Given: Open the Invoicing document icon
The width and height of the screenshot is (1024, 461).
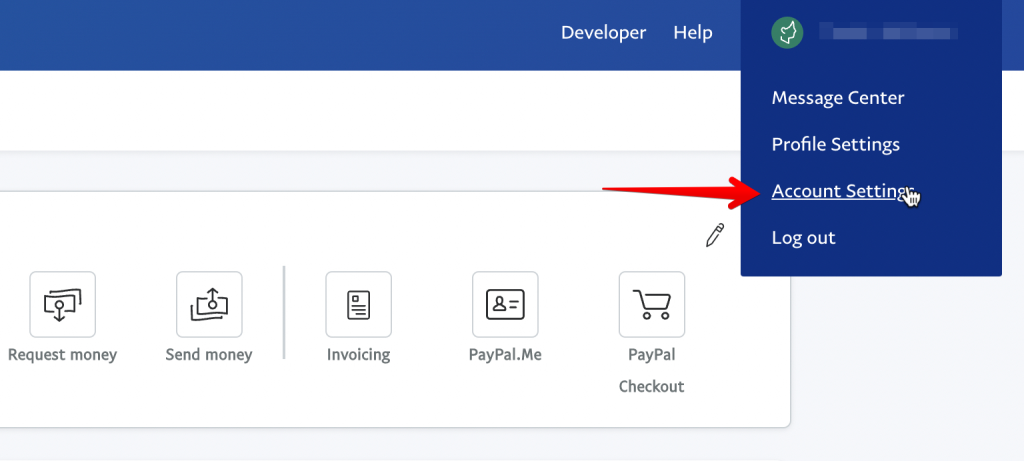Looking at the screenshot, I should pos(358,304).
